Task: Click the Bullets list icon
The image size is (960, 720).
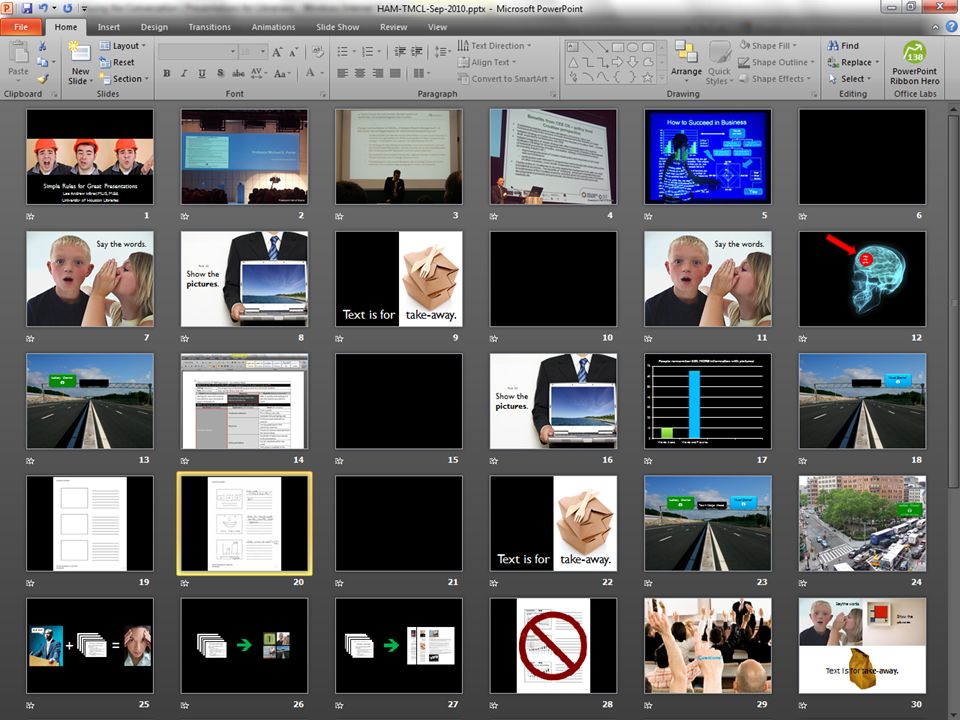Action: pyautogui.click(x=345, y=52)
